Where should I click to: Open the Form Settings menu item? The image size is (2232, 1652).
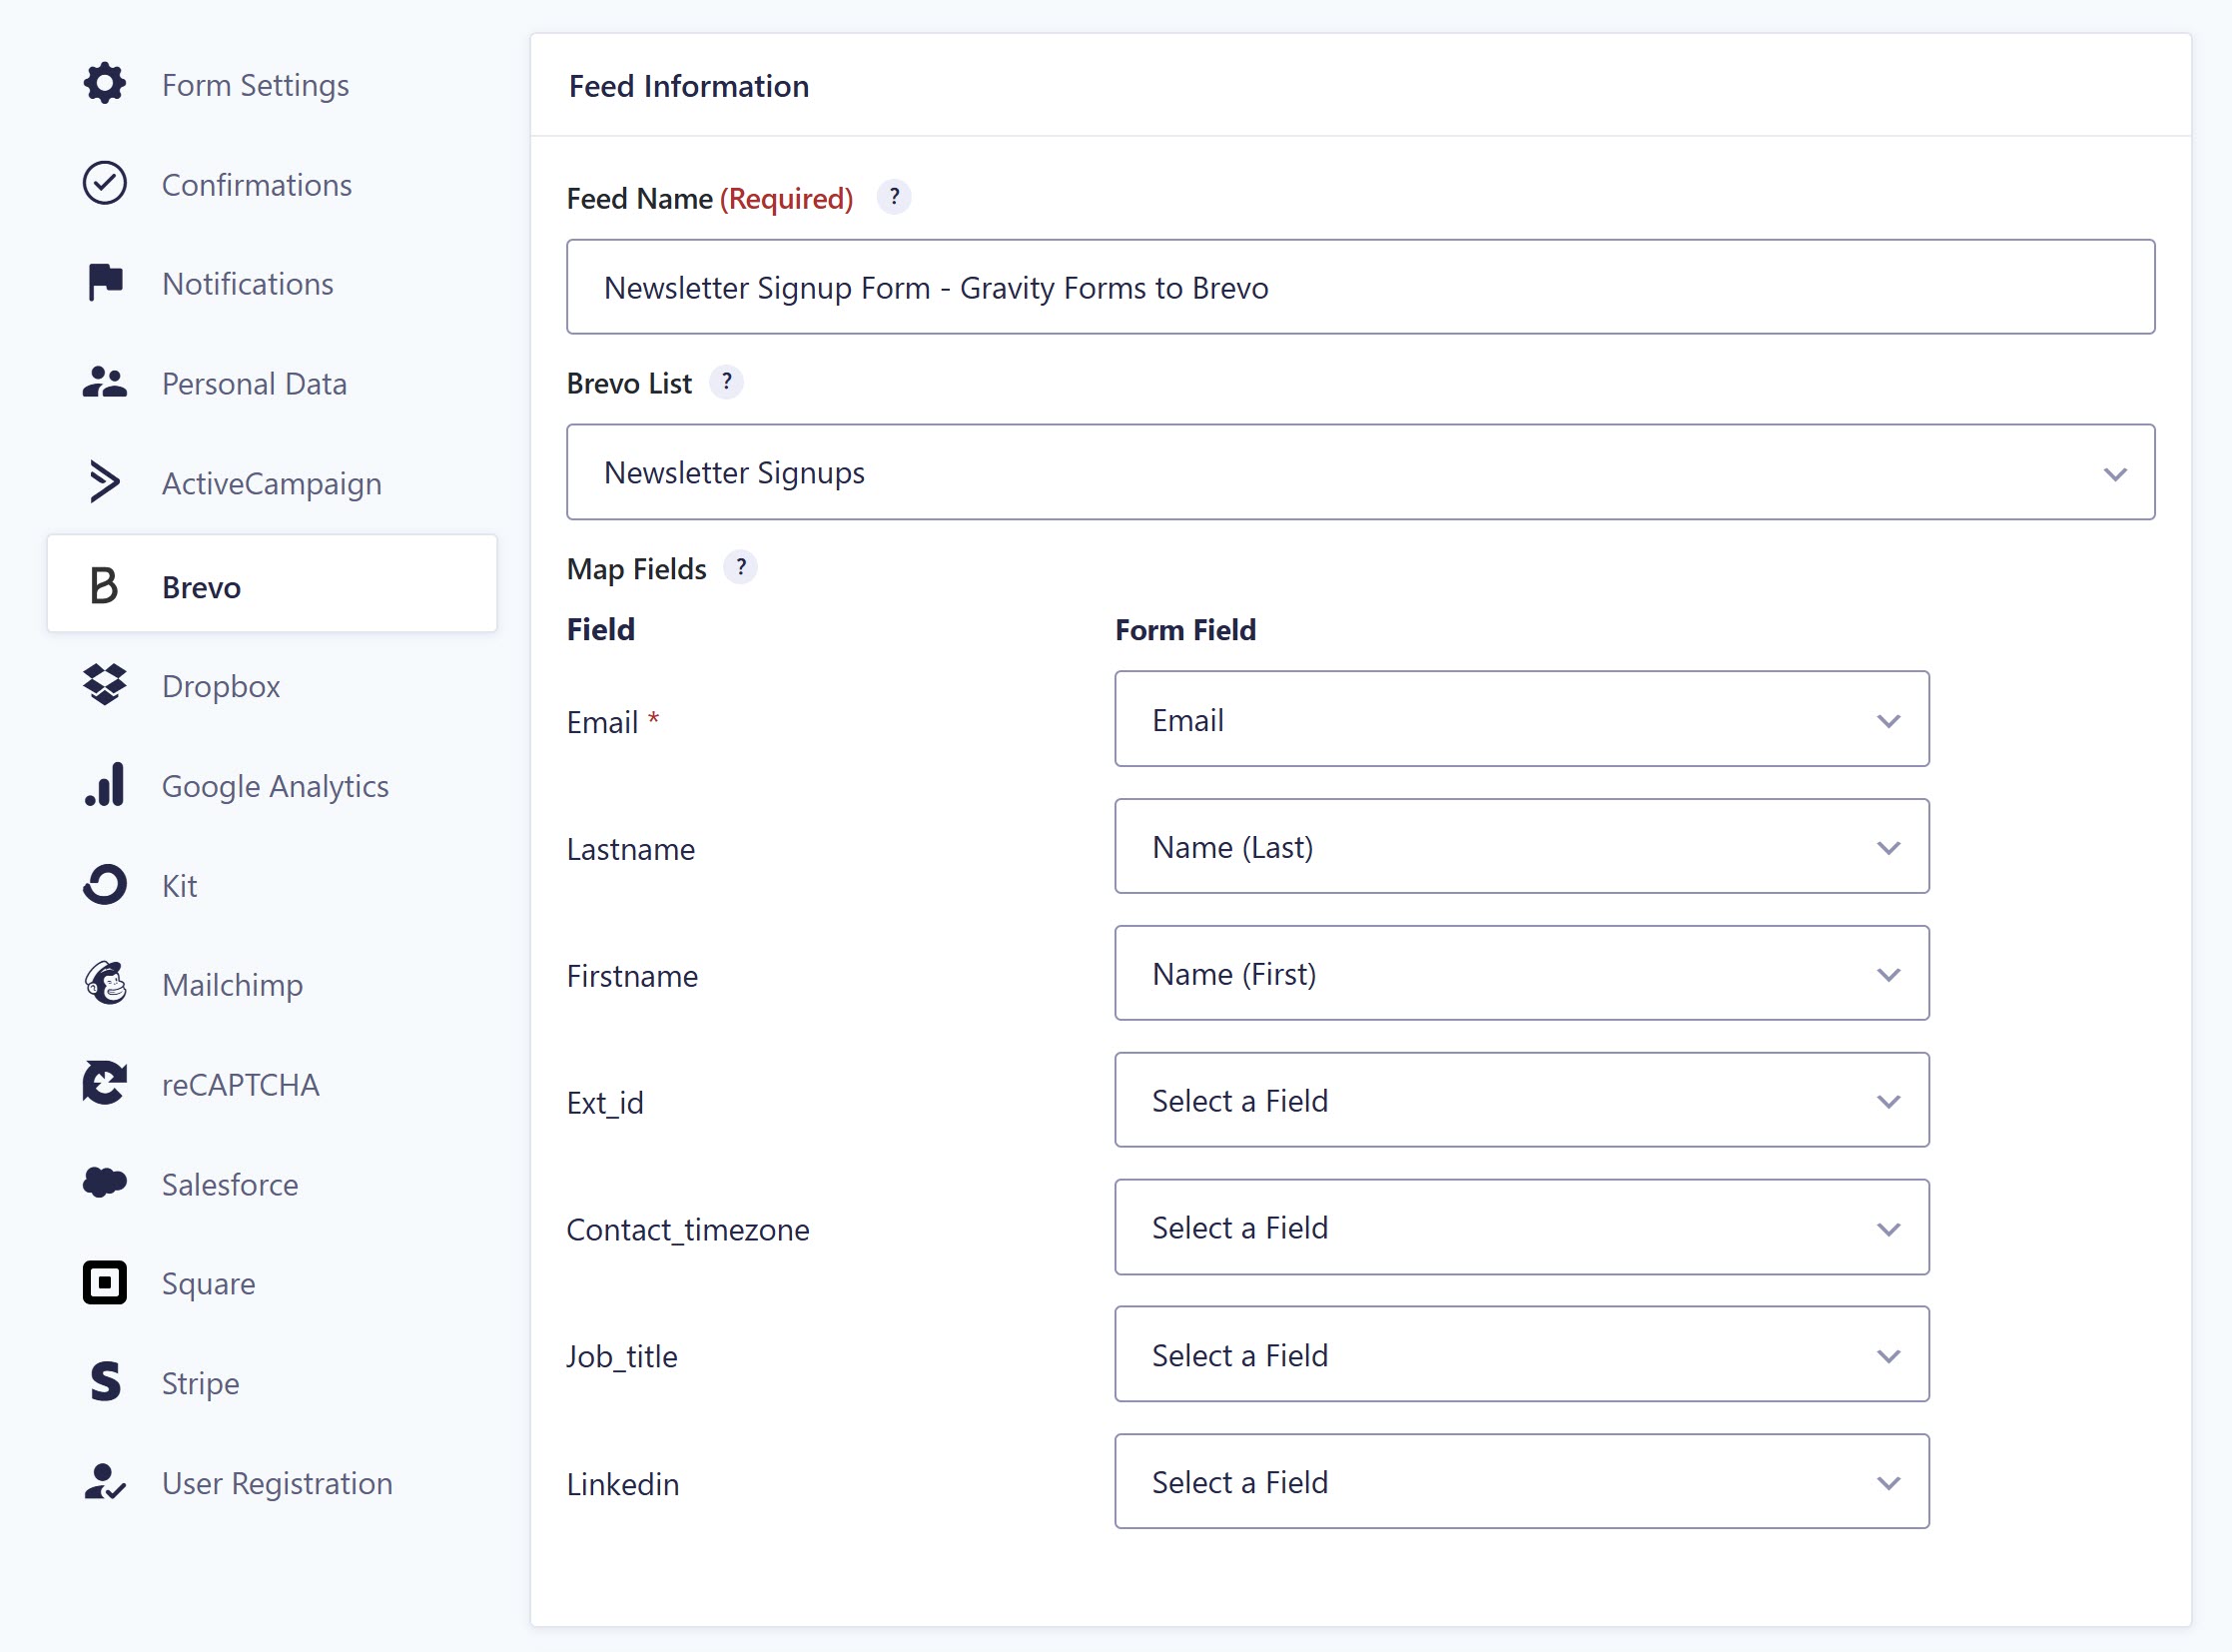256,85
